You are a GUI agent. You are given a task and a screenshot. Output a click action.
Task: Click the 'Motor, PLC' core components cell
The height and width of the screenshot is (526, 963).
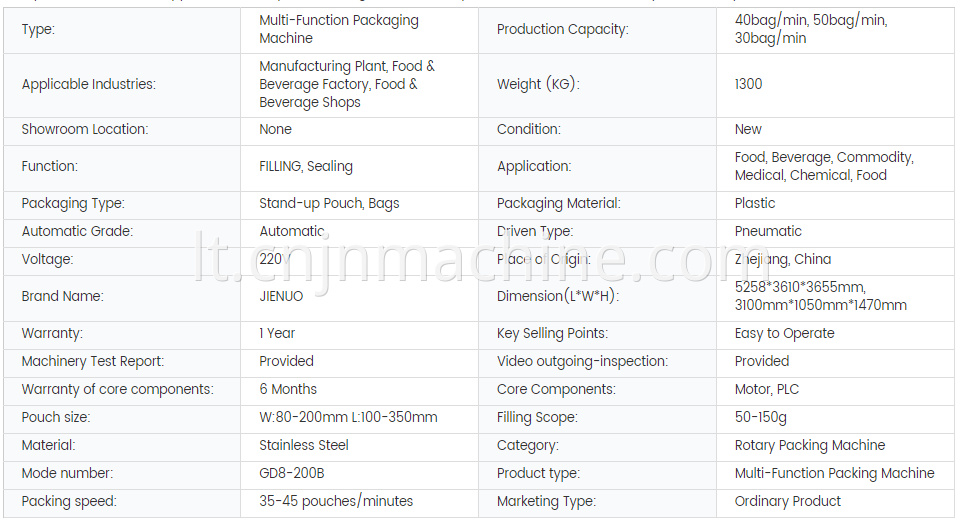[835, 390]
